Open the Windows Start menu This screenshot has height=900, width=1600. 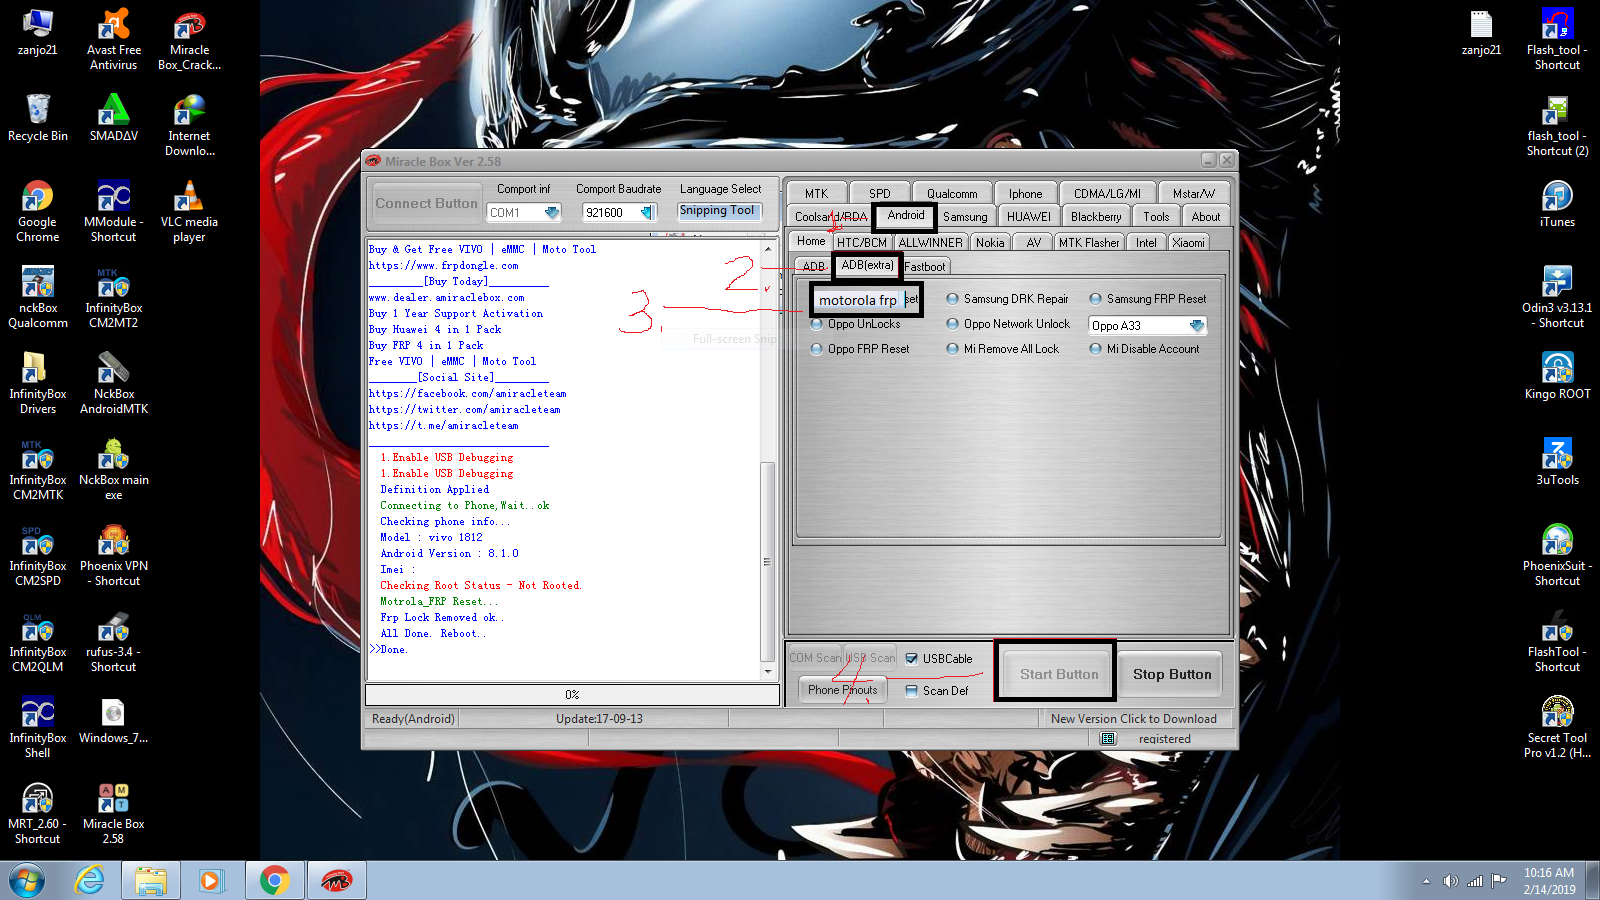click(x=27, y=881)
